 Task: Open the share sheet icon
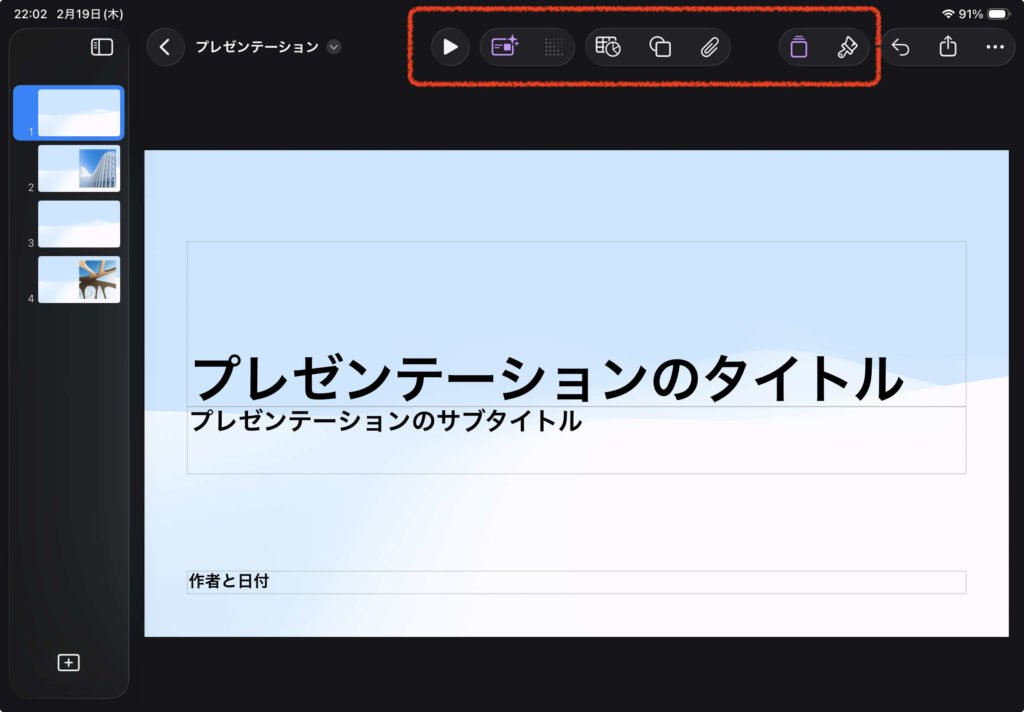click(x=948, y=47)
